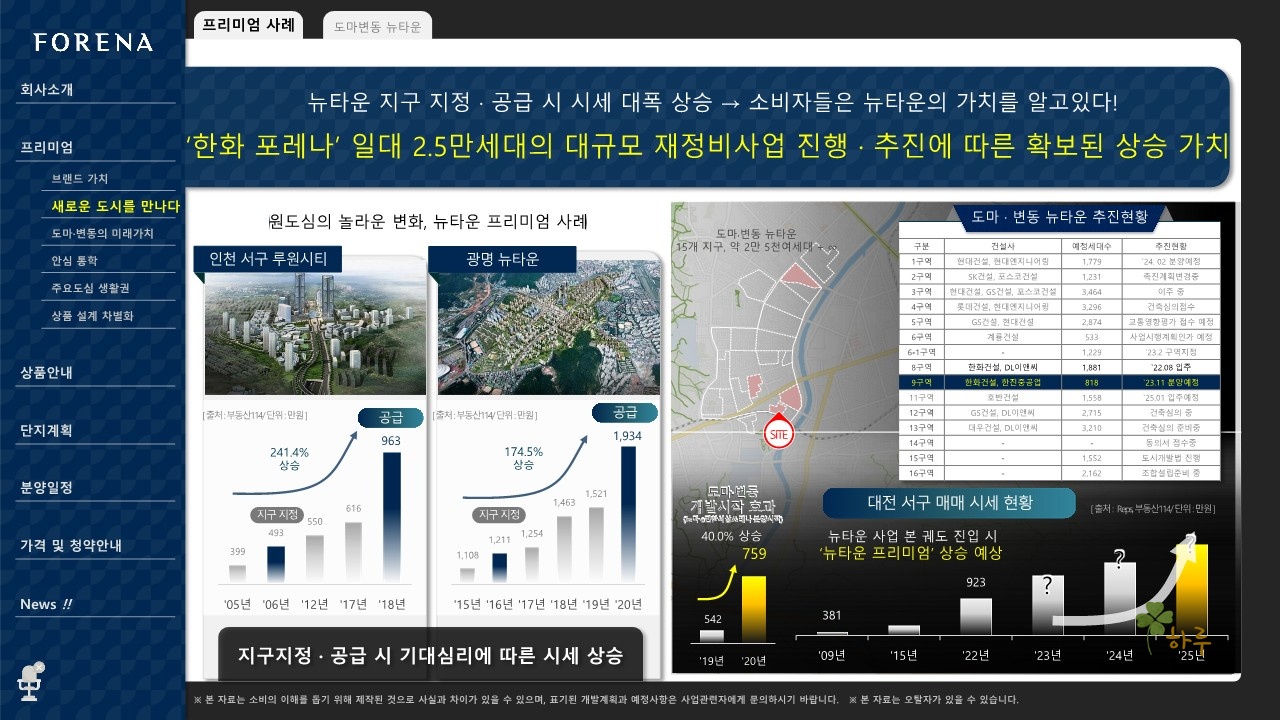Screen dimensions: 1280x720
Task: Select the 5구역 row in the table
Action: pyautogui.click(x=1060, y=322)
